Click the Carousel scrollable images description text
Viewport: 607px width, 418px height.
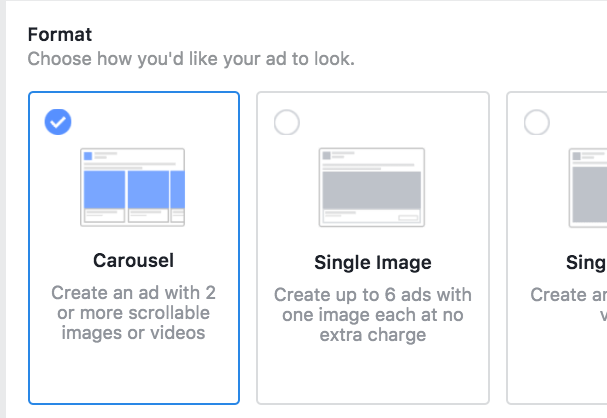pos(133,313)
